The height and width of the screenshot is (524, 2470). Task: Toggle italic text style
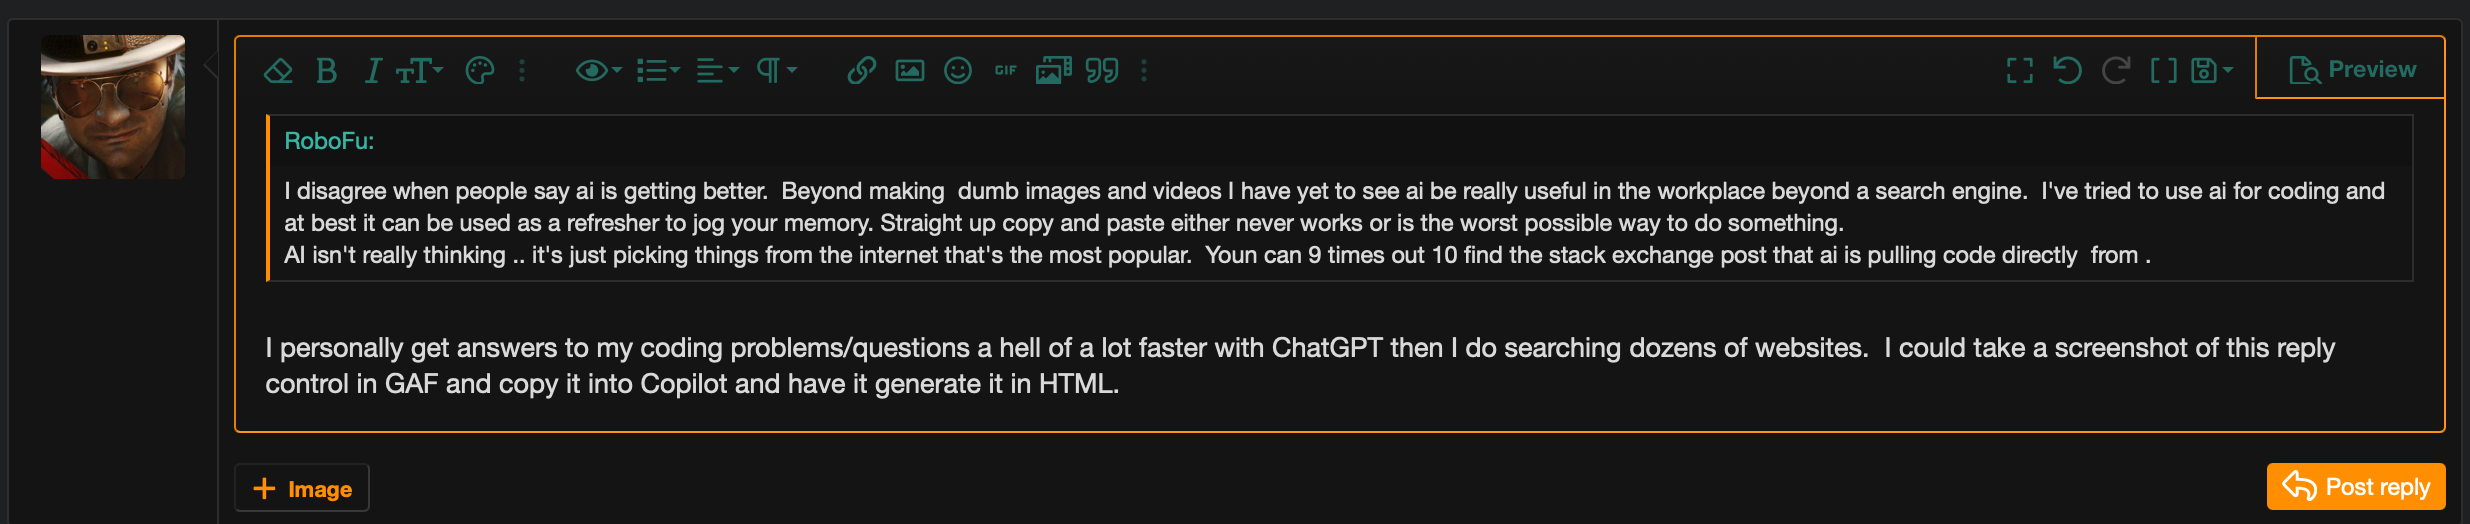click(x=373, y=71)
